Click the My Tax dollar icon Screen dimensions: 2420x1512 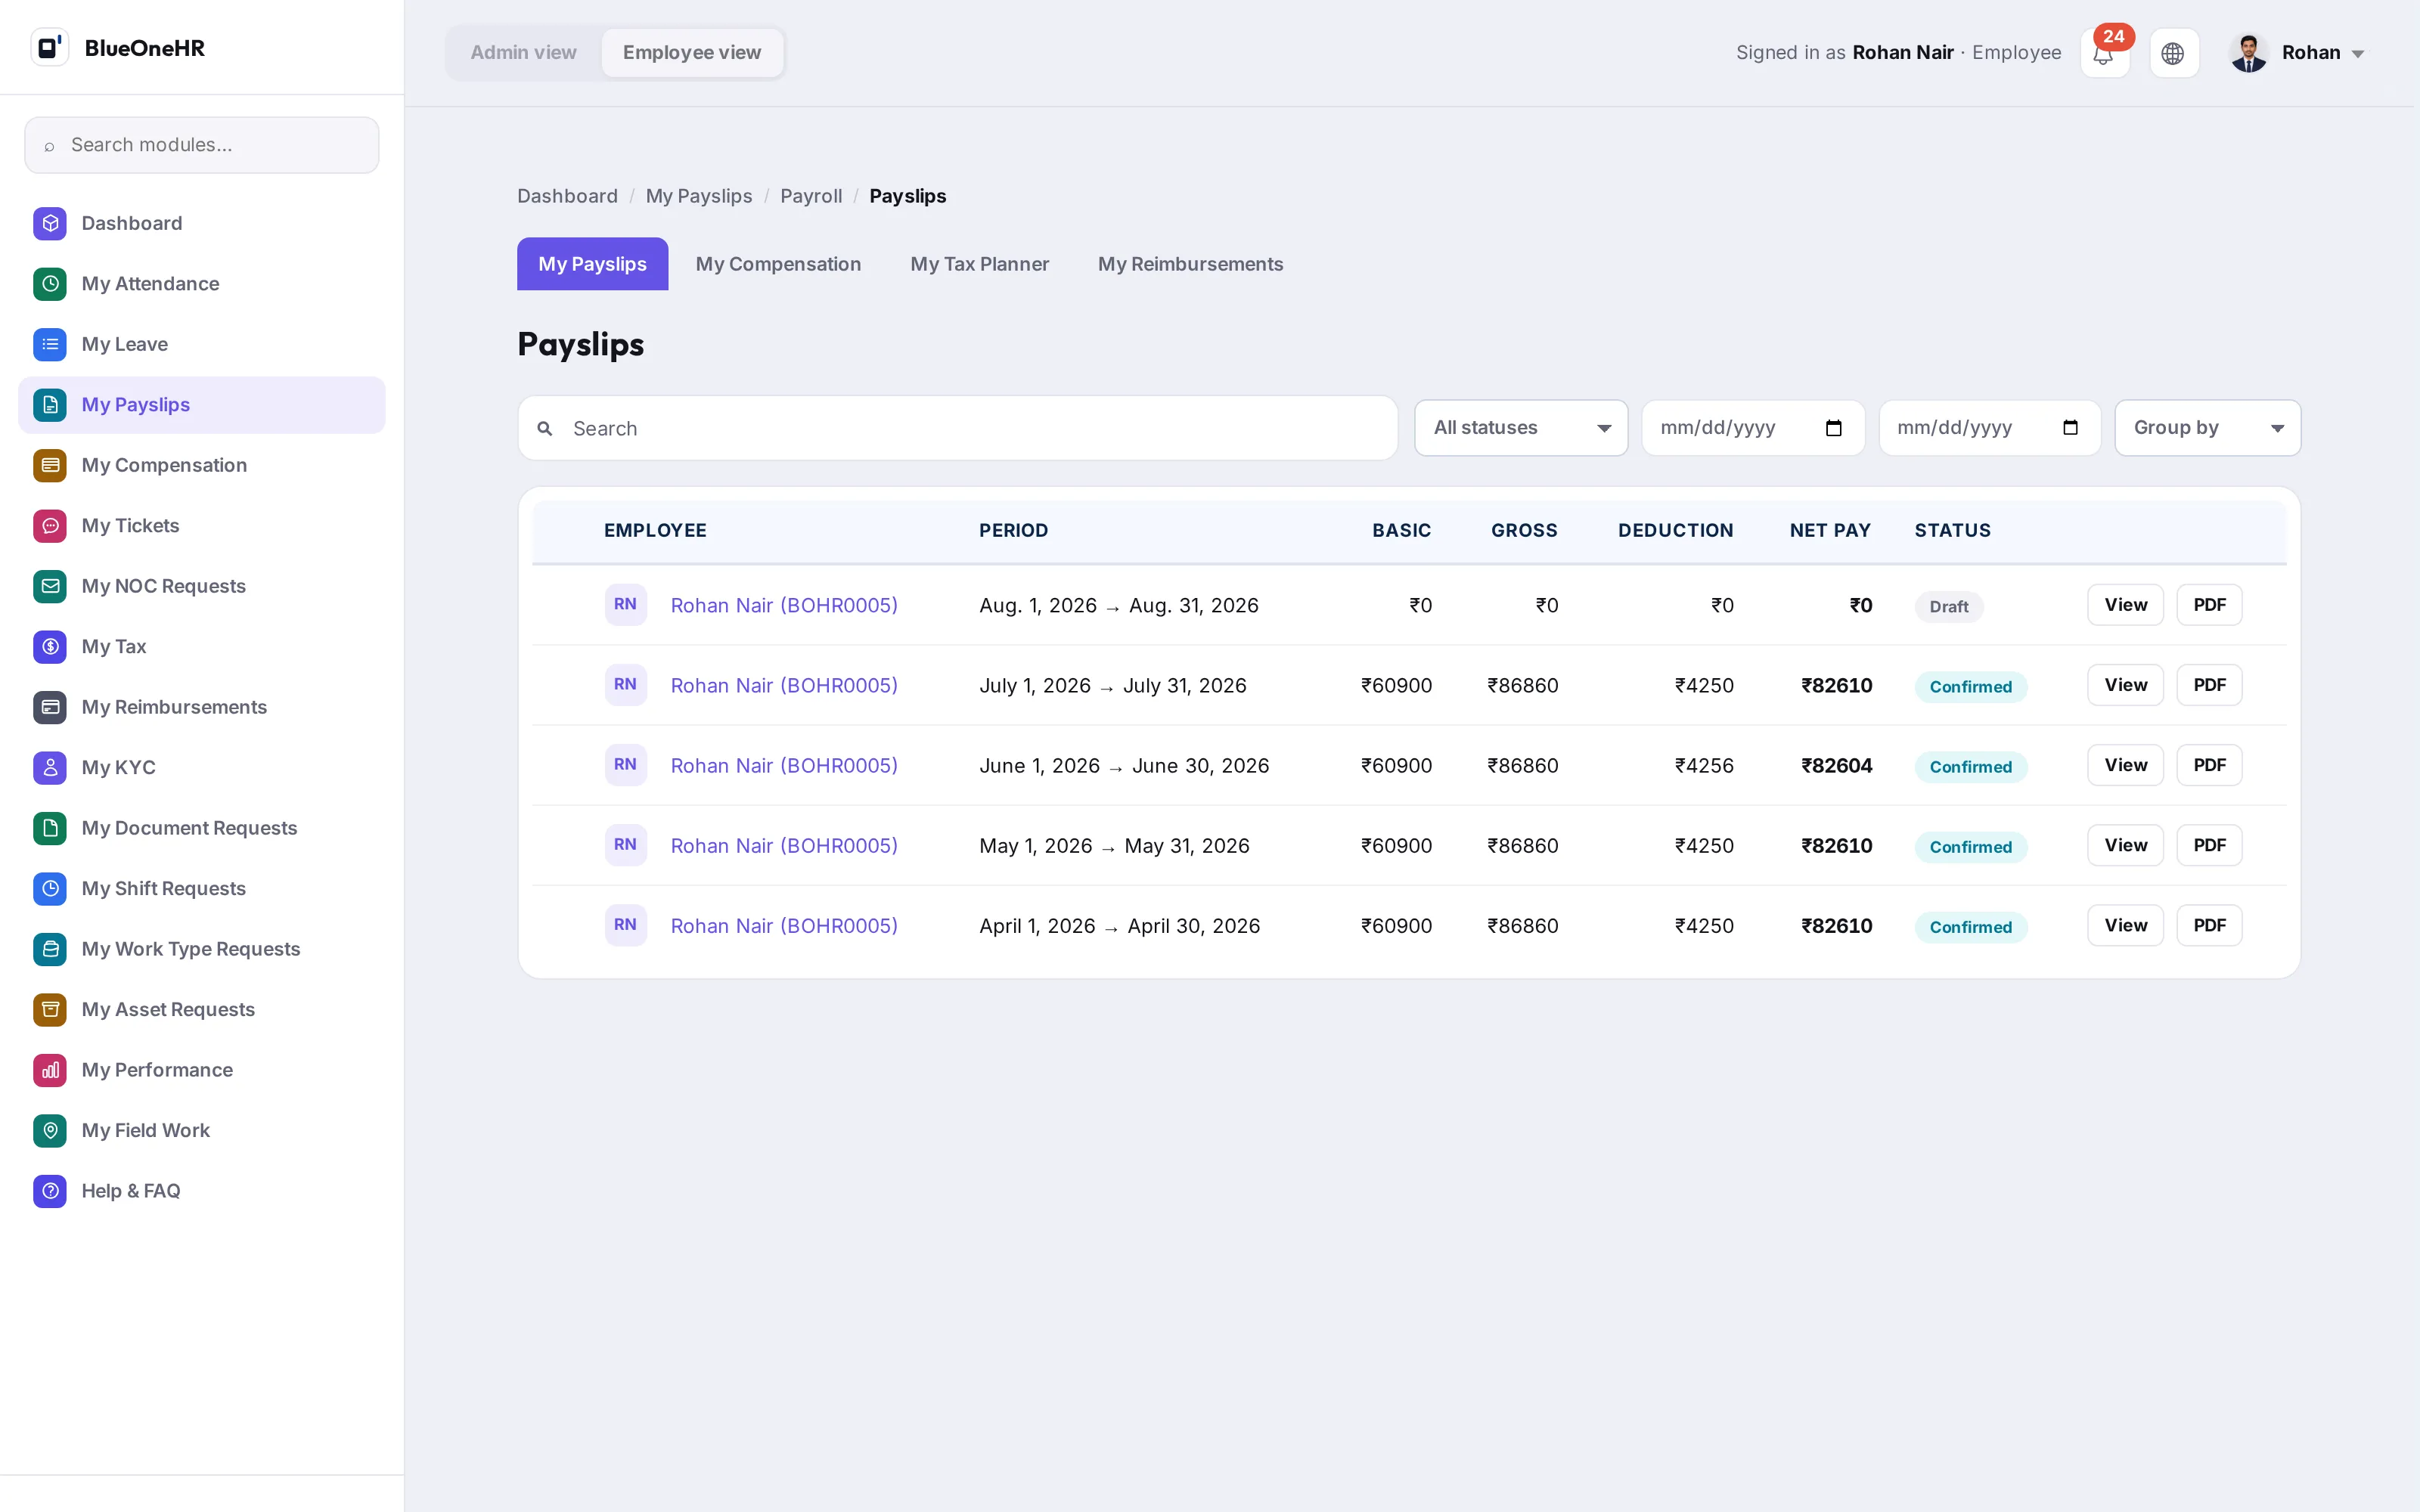click(50, 647)
